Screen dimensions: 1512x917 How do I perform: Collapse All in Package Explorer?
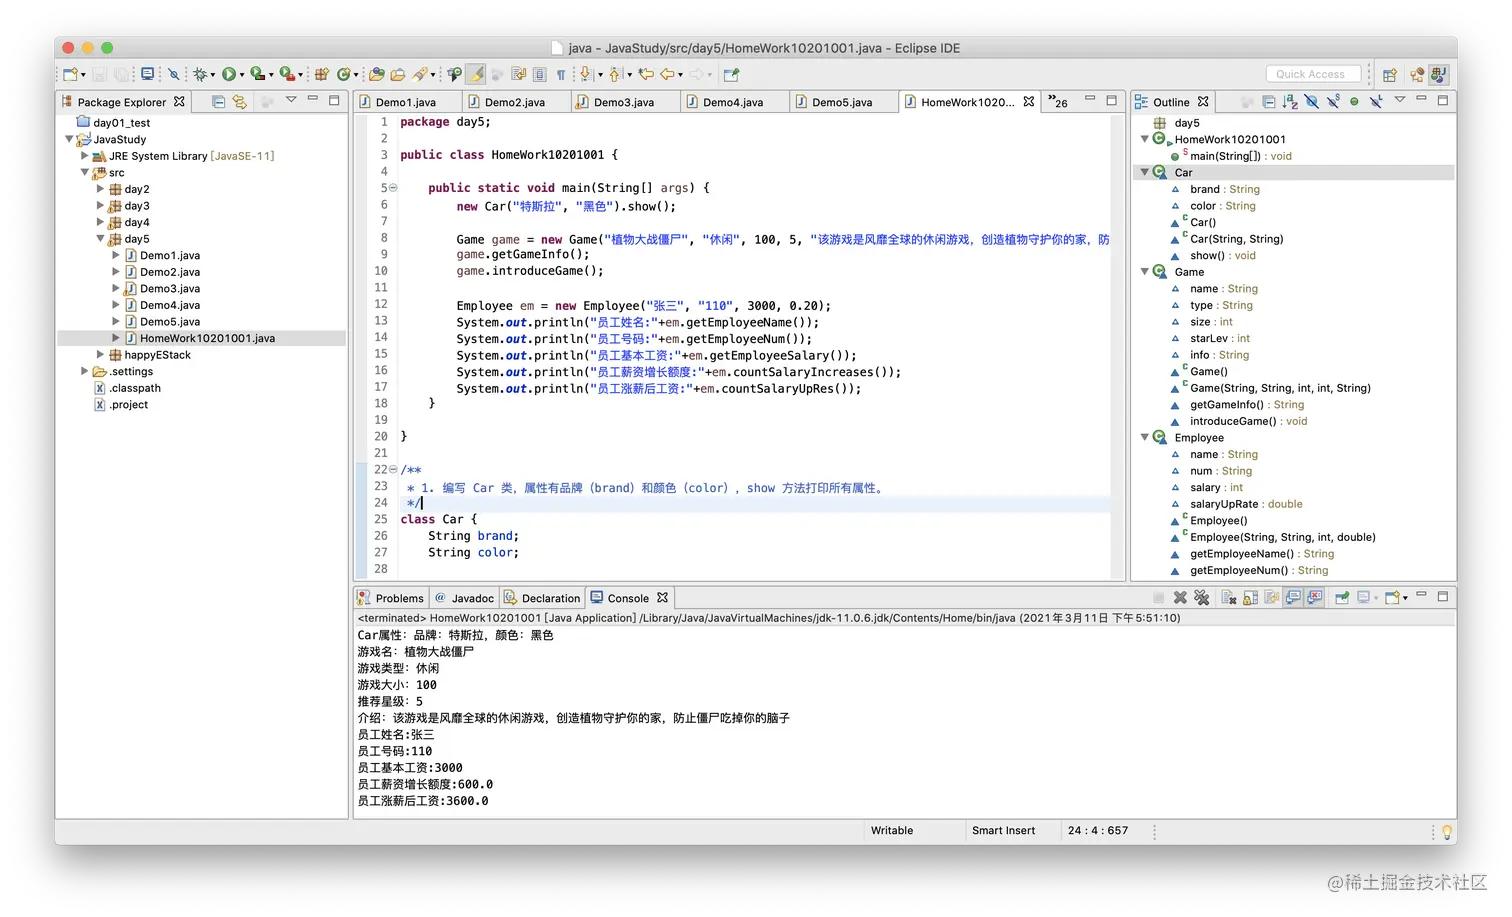pyautogui.click(x=218, y=102)
